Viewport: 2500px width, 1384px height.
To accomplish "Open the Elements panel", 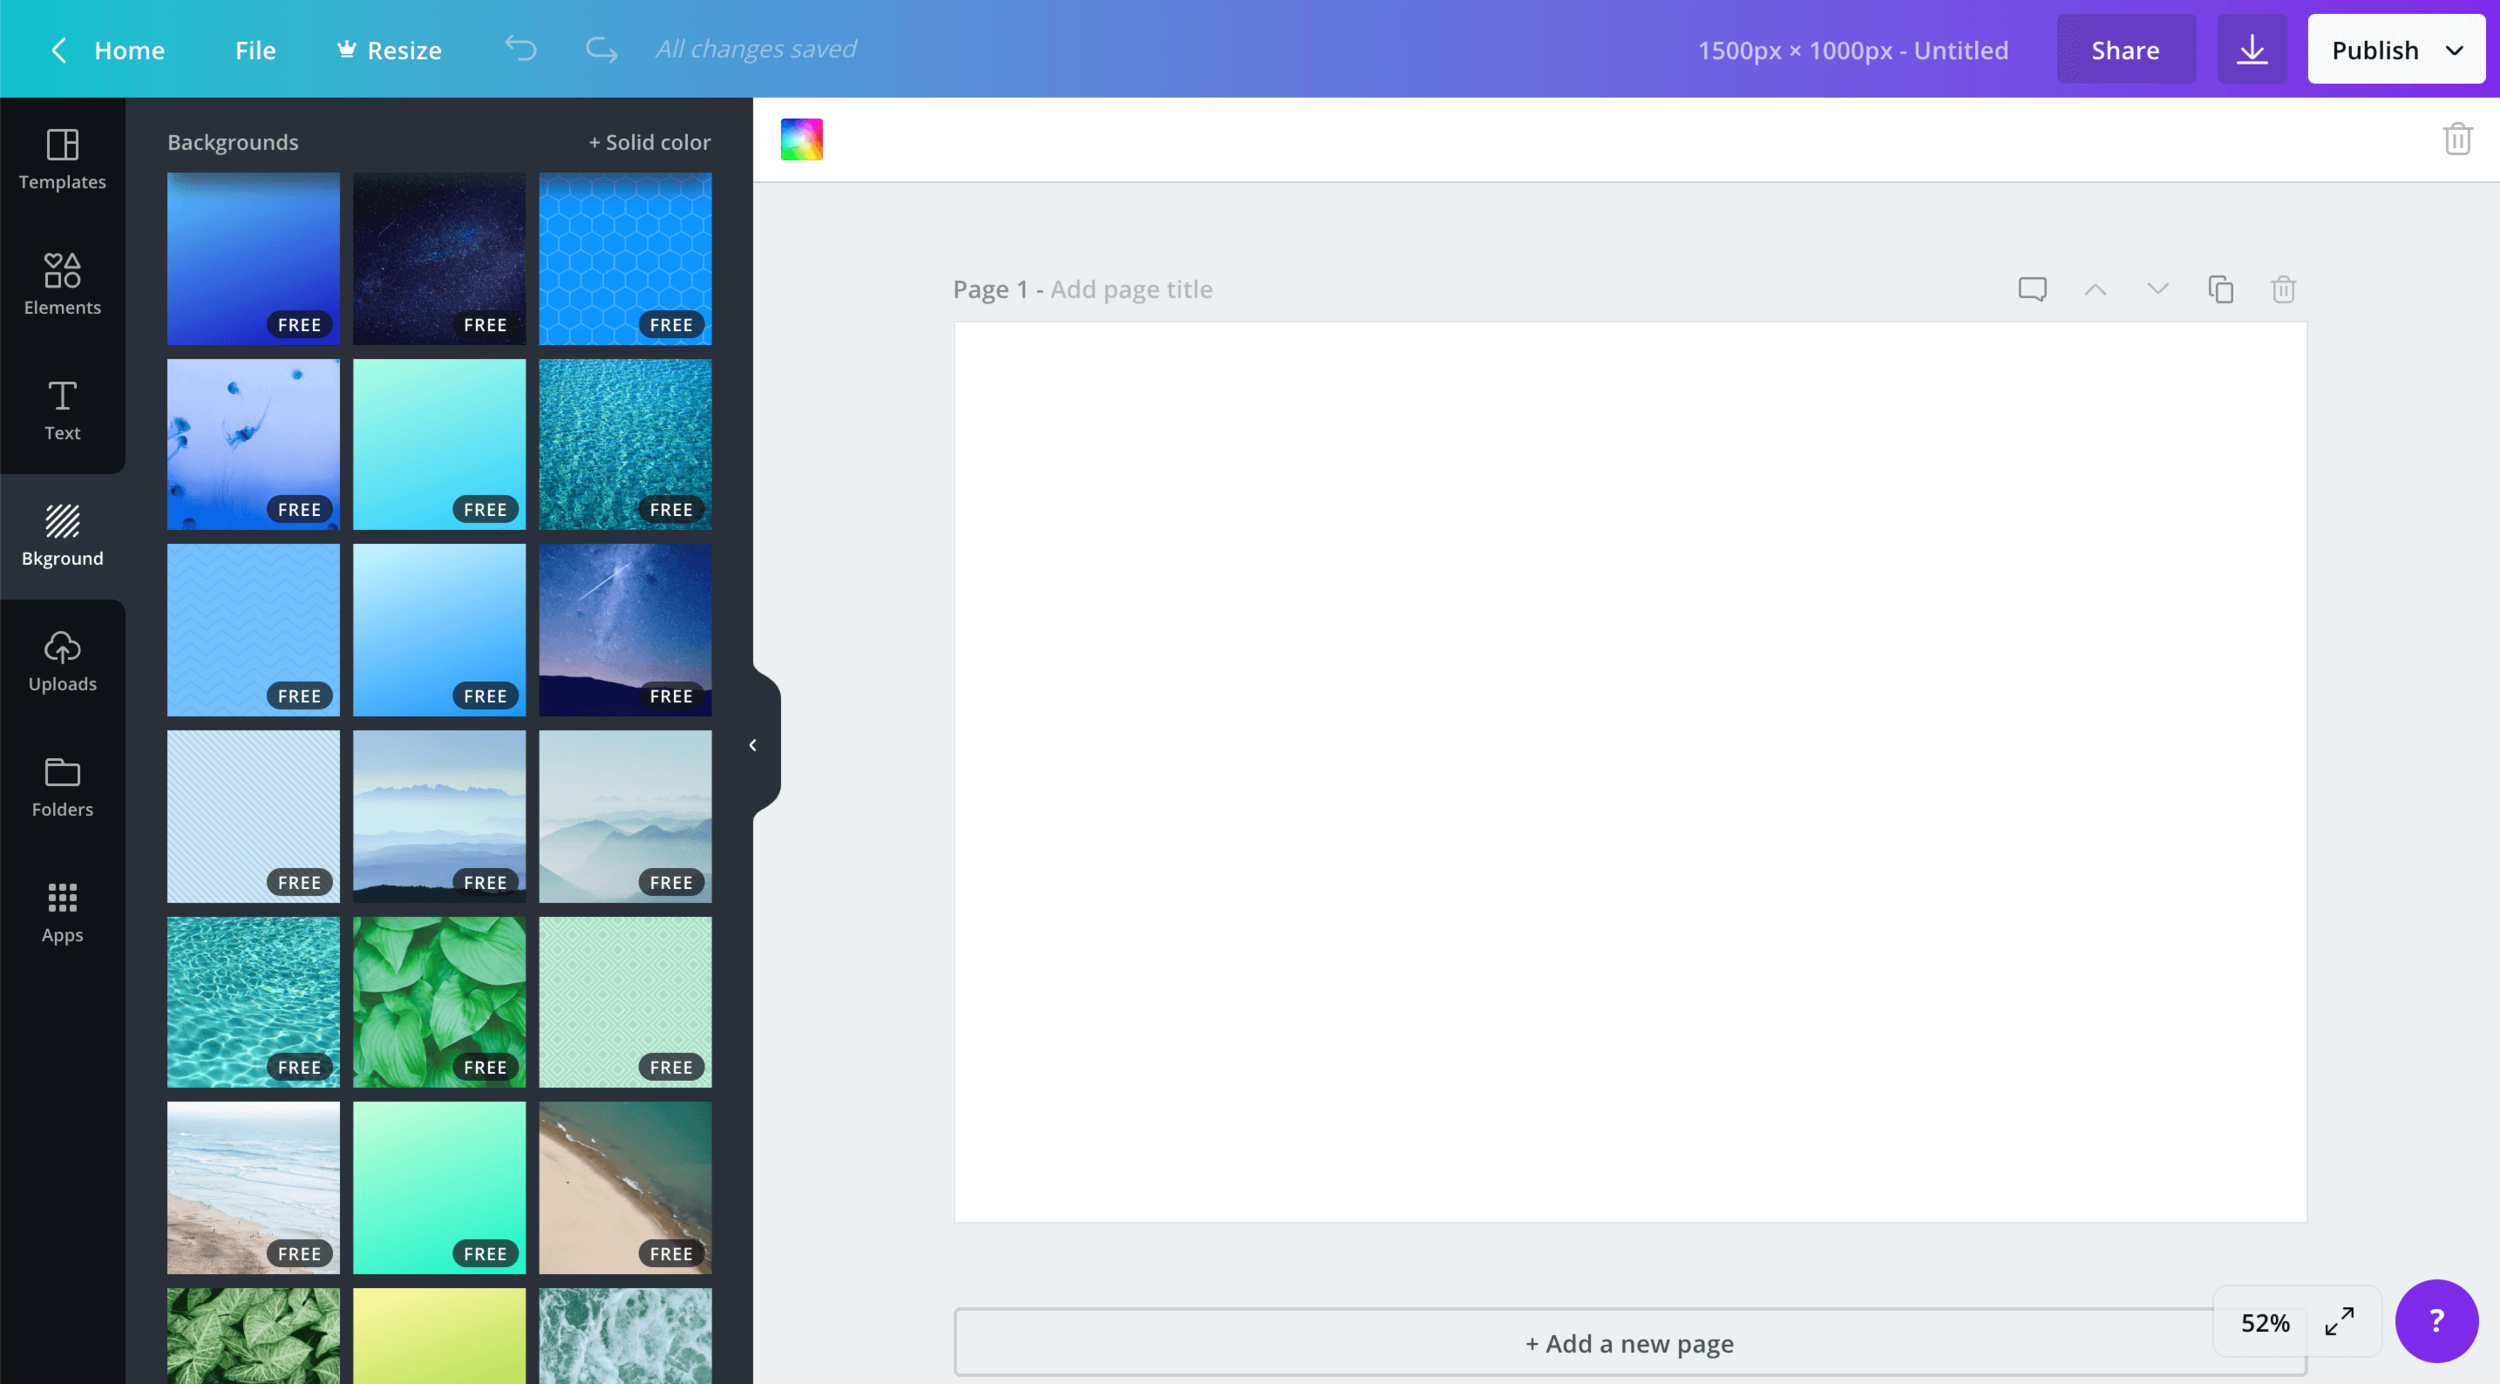I will click(x=62, y=285).
